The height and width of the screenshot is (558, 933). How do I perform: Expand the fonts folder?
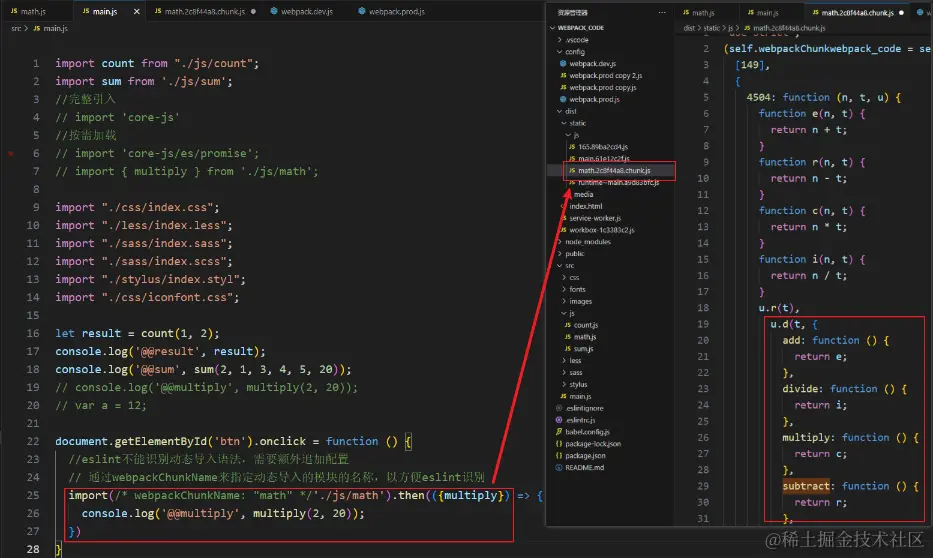coord(563,289)
